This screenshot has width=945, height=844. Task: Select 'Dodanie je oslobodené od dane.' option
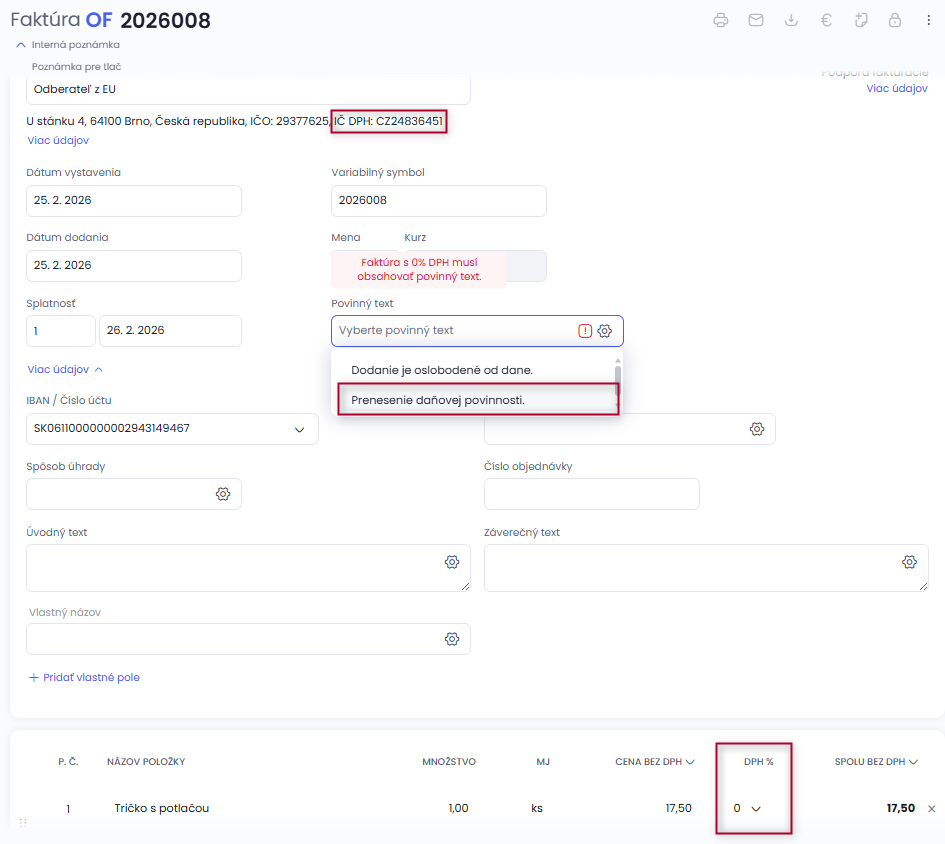[442, 370]
